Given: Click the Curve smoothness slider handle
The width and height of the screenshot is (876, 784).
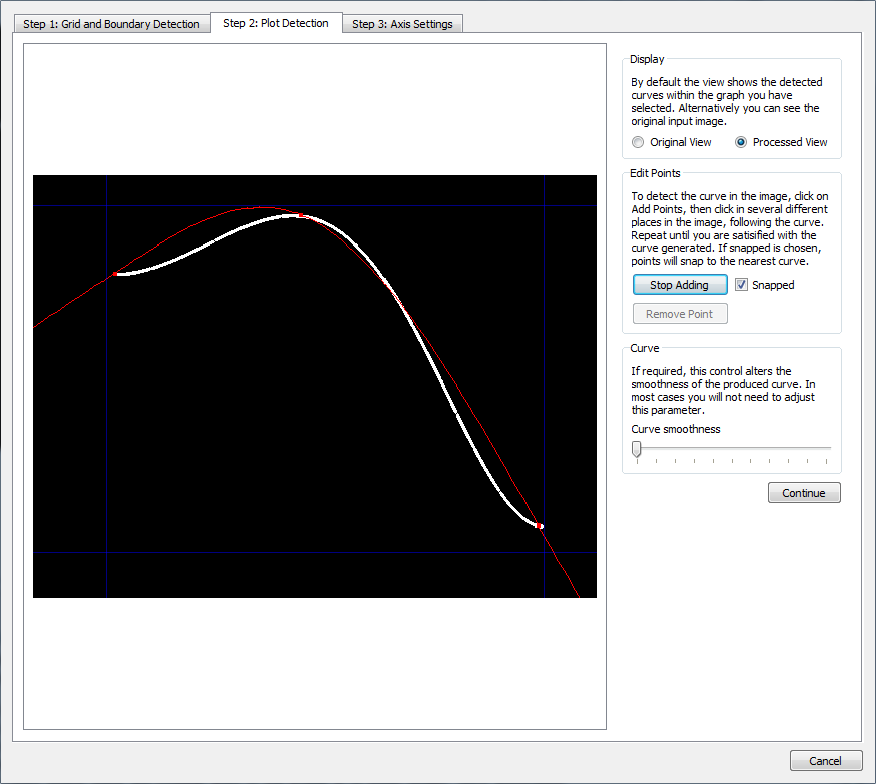Looking at the screenshot, I should (636, 450).
